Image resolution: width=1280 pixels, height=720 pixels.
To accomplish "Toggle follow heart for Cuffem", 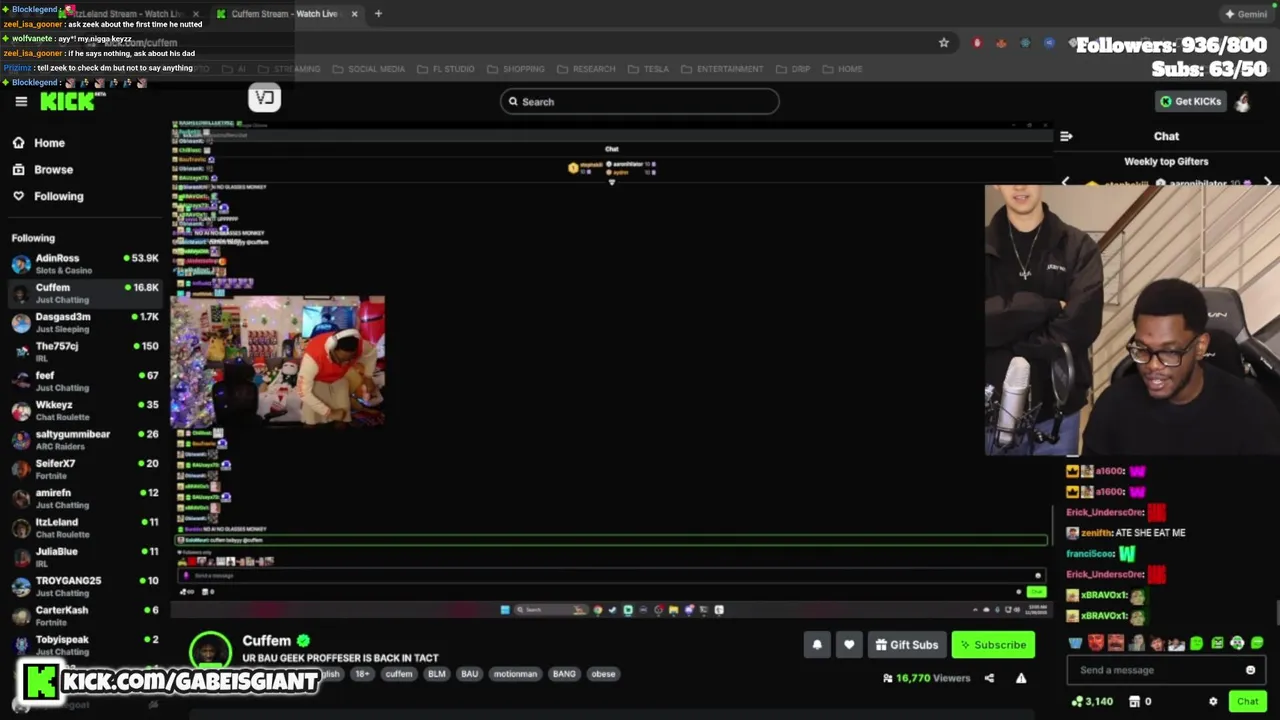I will click(849, 645).
